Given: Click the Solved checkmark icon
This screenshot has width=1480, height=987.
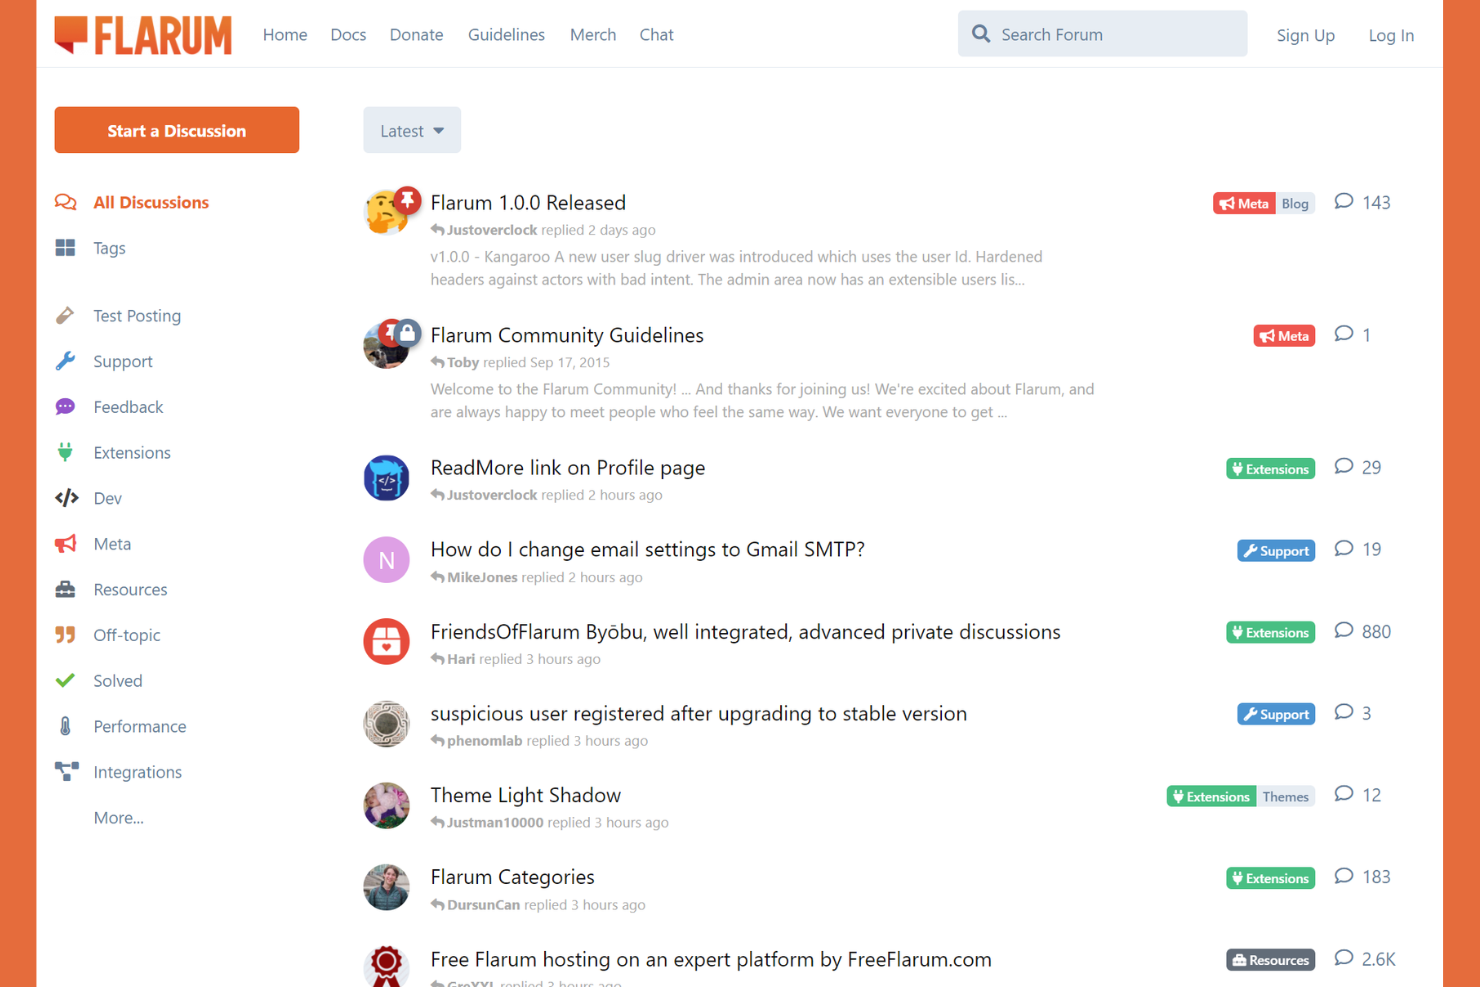Looking at the screenshot, I should (66, 681).
